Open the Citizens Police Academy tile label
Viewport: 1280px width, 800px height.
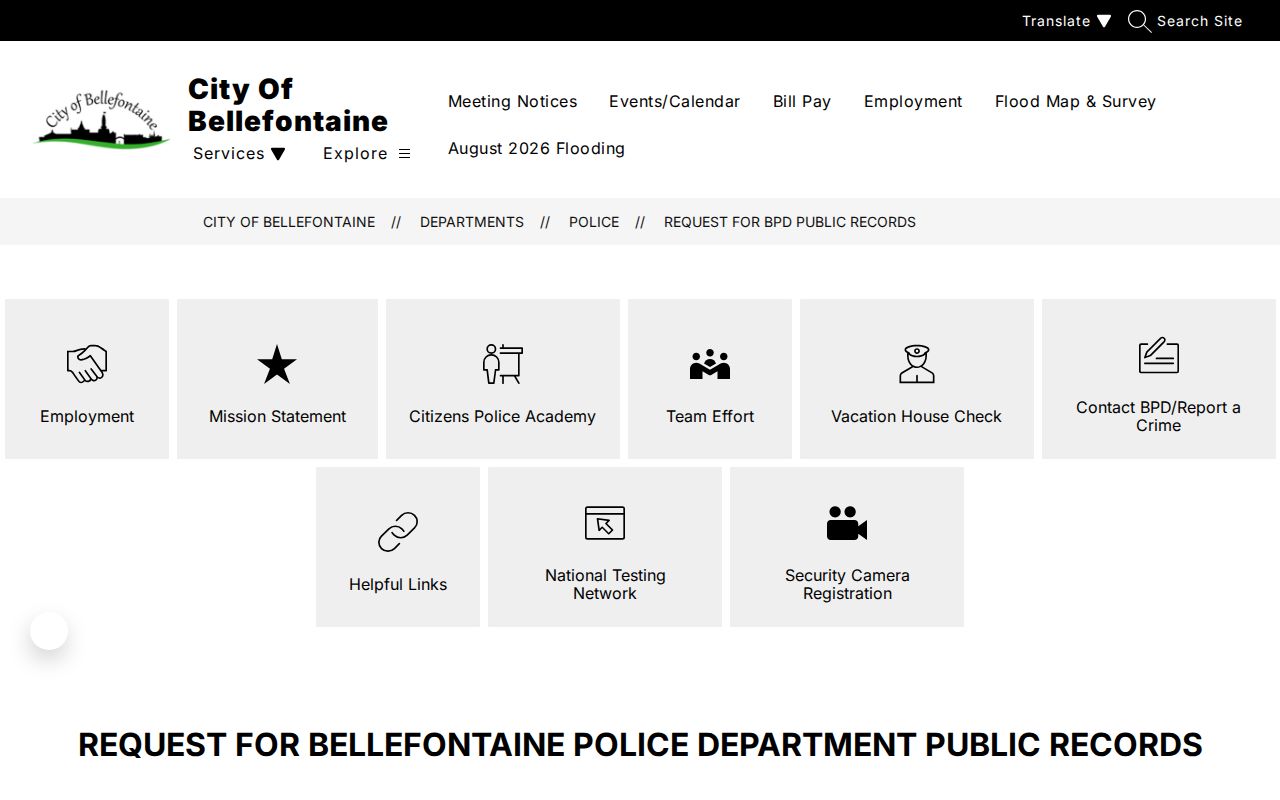(502, 416)
